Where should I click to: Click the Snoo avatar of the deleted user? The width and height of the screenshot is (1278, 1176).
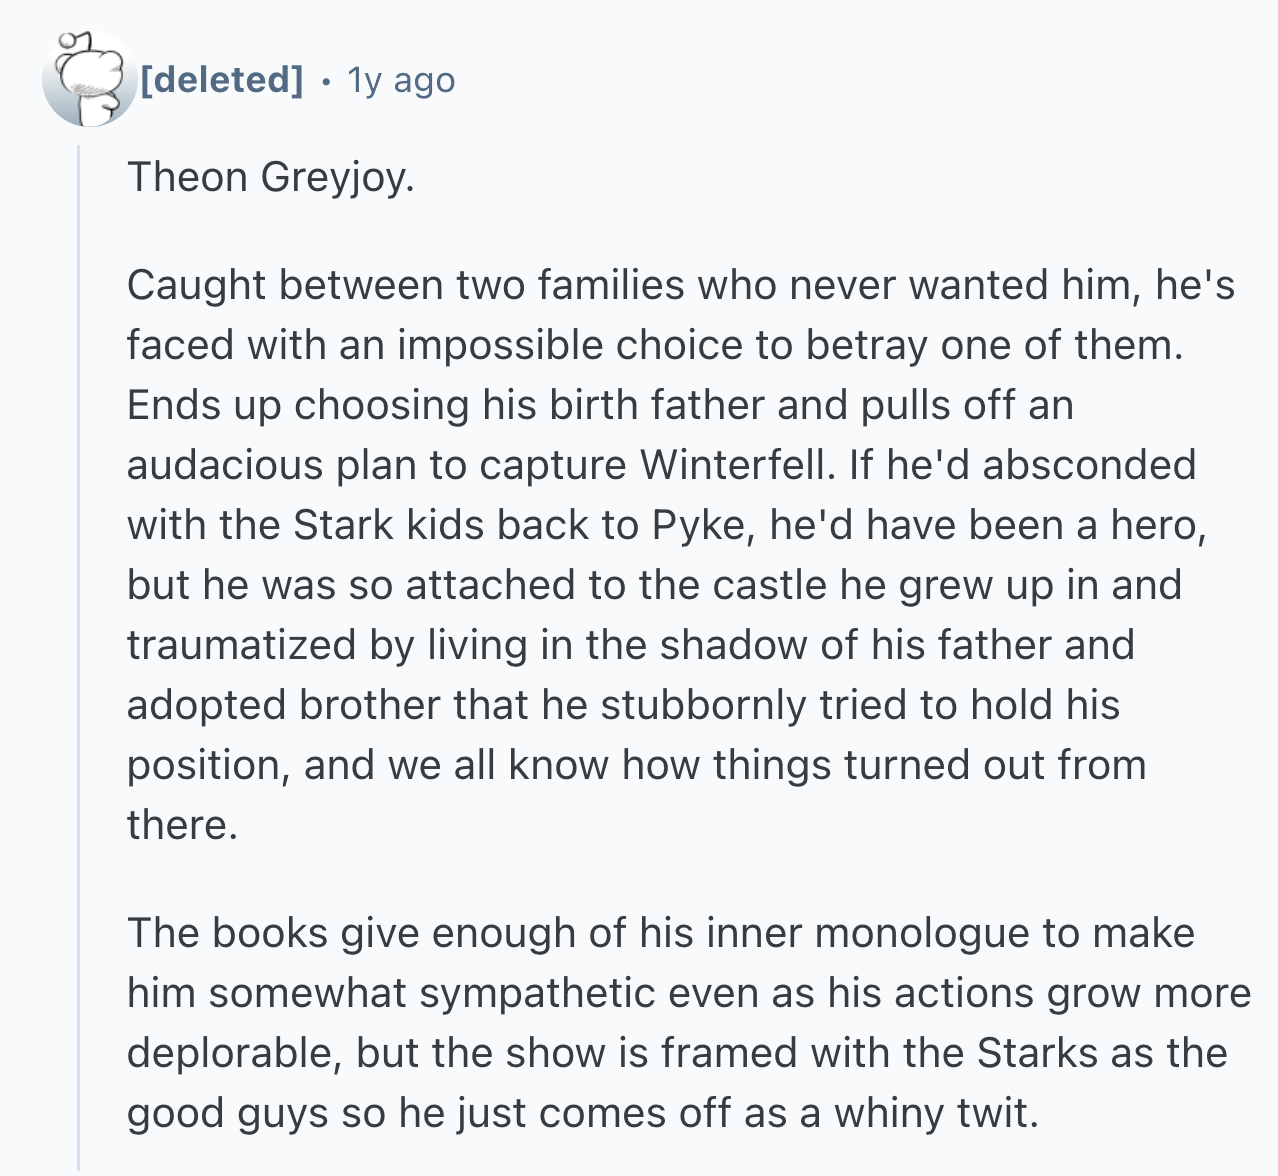pos(89,80)
